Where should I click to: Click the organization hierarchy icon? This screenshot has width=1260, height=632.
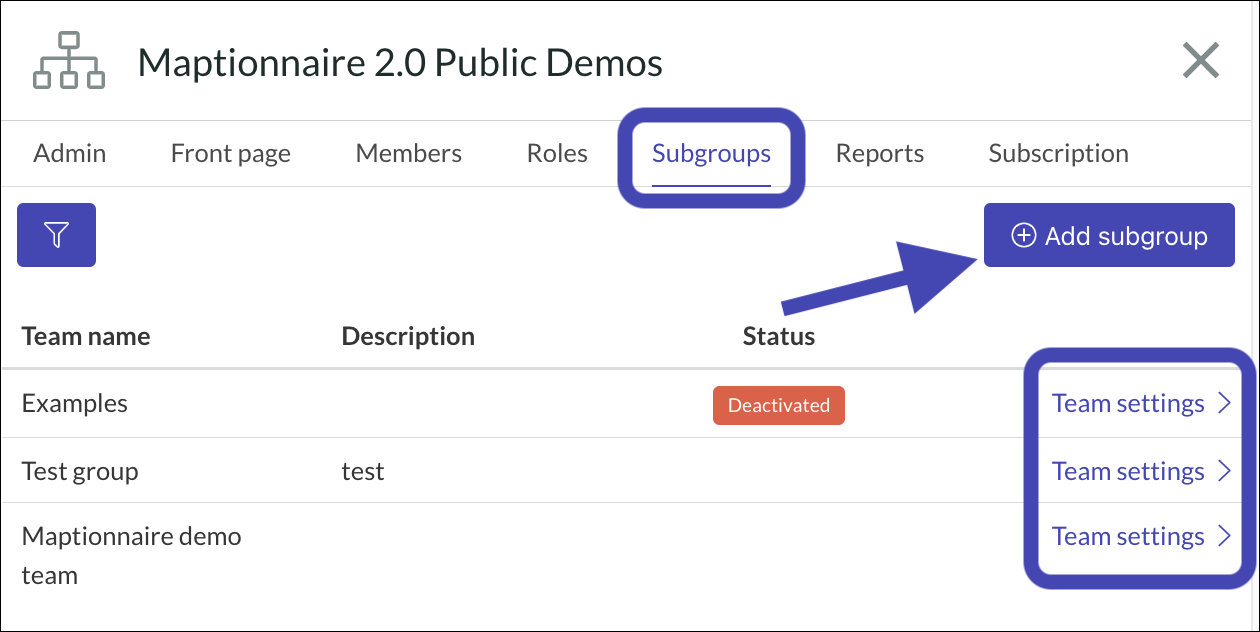tap(69, 62)
